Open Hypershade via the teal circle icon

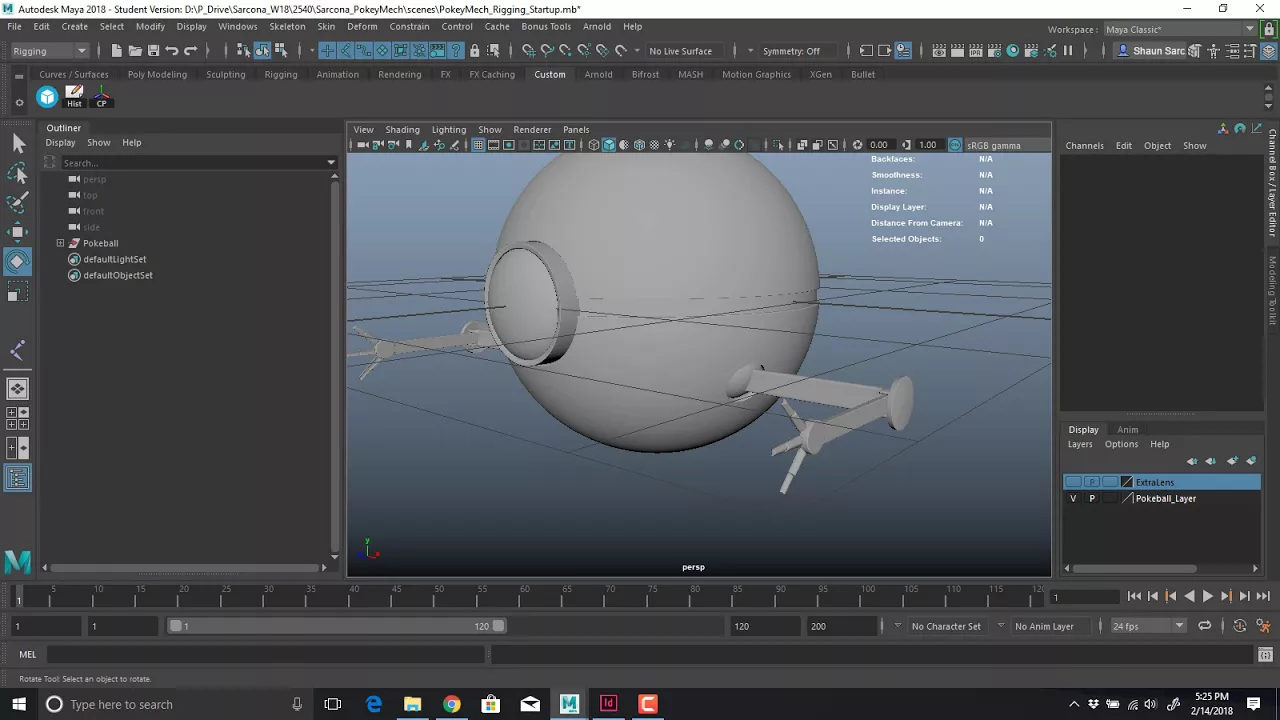click(1012, 51)
